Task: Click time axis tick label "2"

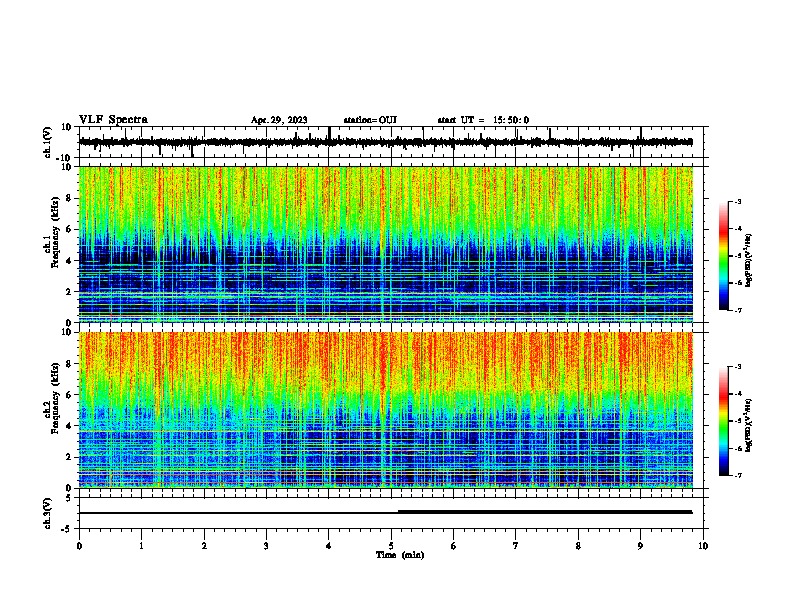Action: click(204, 546)
